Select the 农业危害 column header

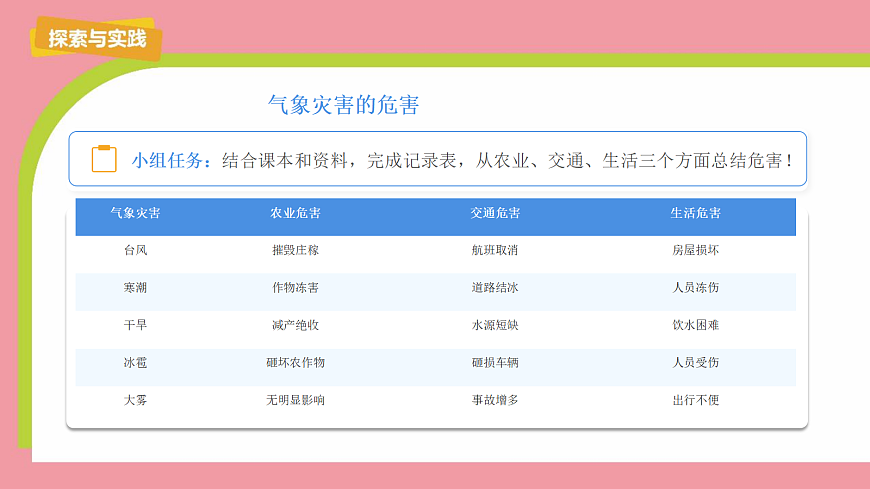295,213
